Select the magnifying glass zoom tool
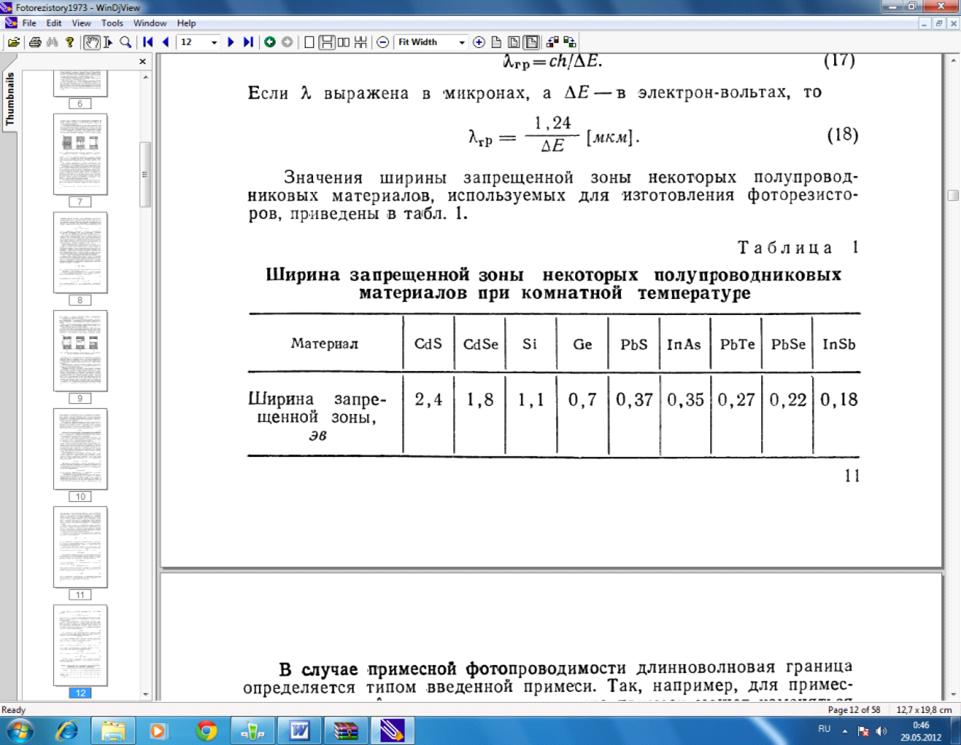 tap(126, 42)
